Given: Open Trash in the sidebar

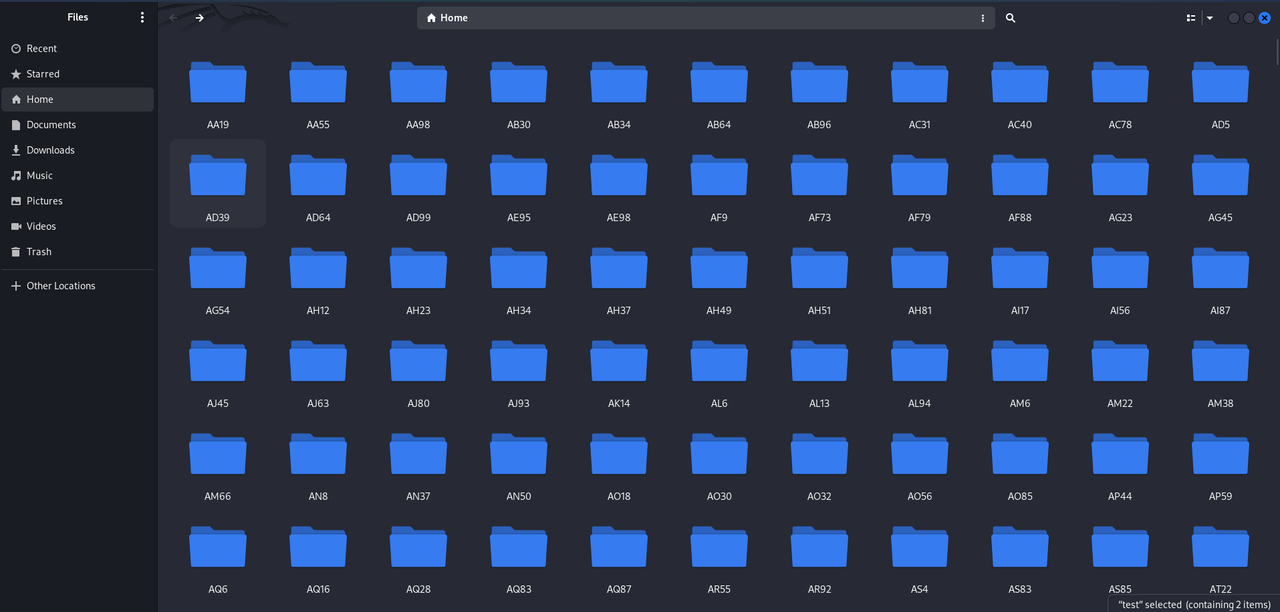Looking at the screenshot, I should [78, 252].
